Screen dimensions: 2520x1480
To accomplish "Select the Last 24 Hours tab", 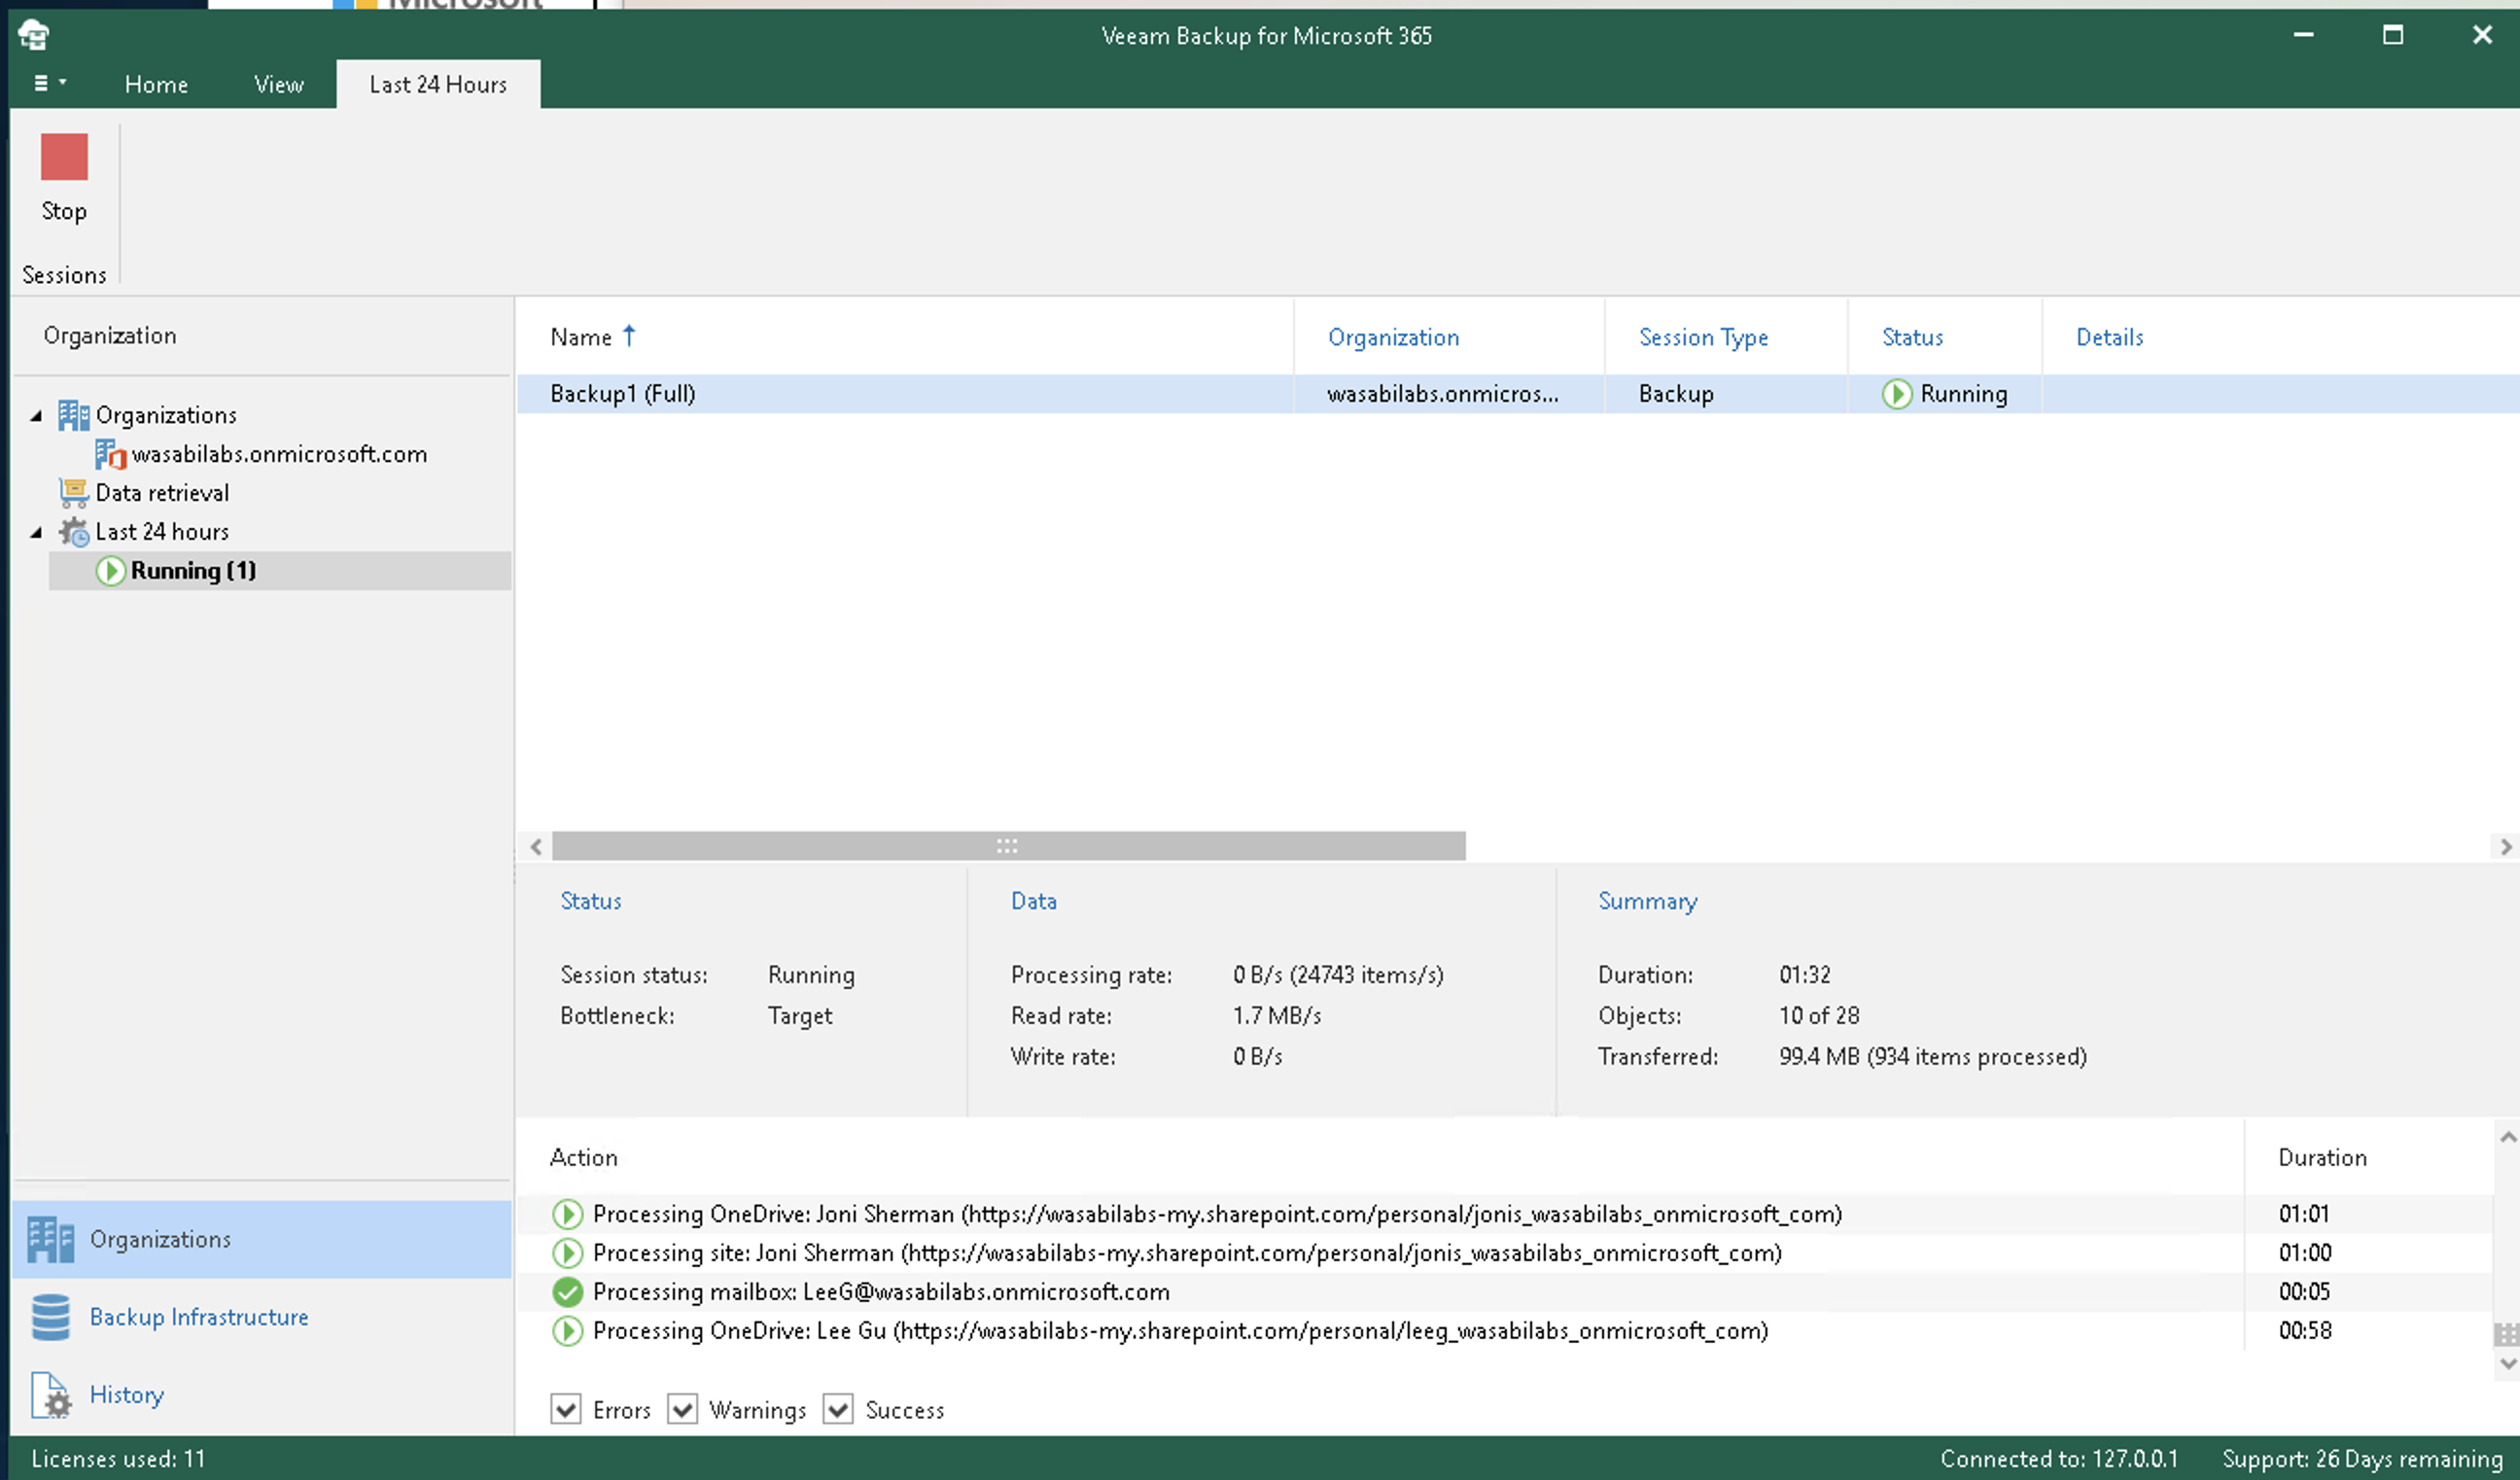I will [438, 84].
